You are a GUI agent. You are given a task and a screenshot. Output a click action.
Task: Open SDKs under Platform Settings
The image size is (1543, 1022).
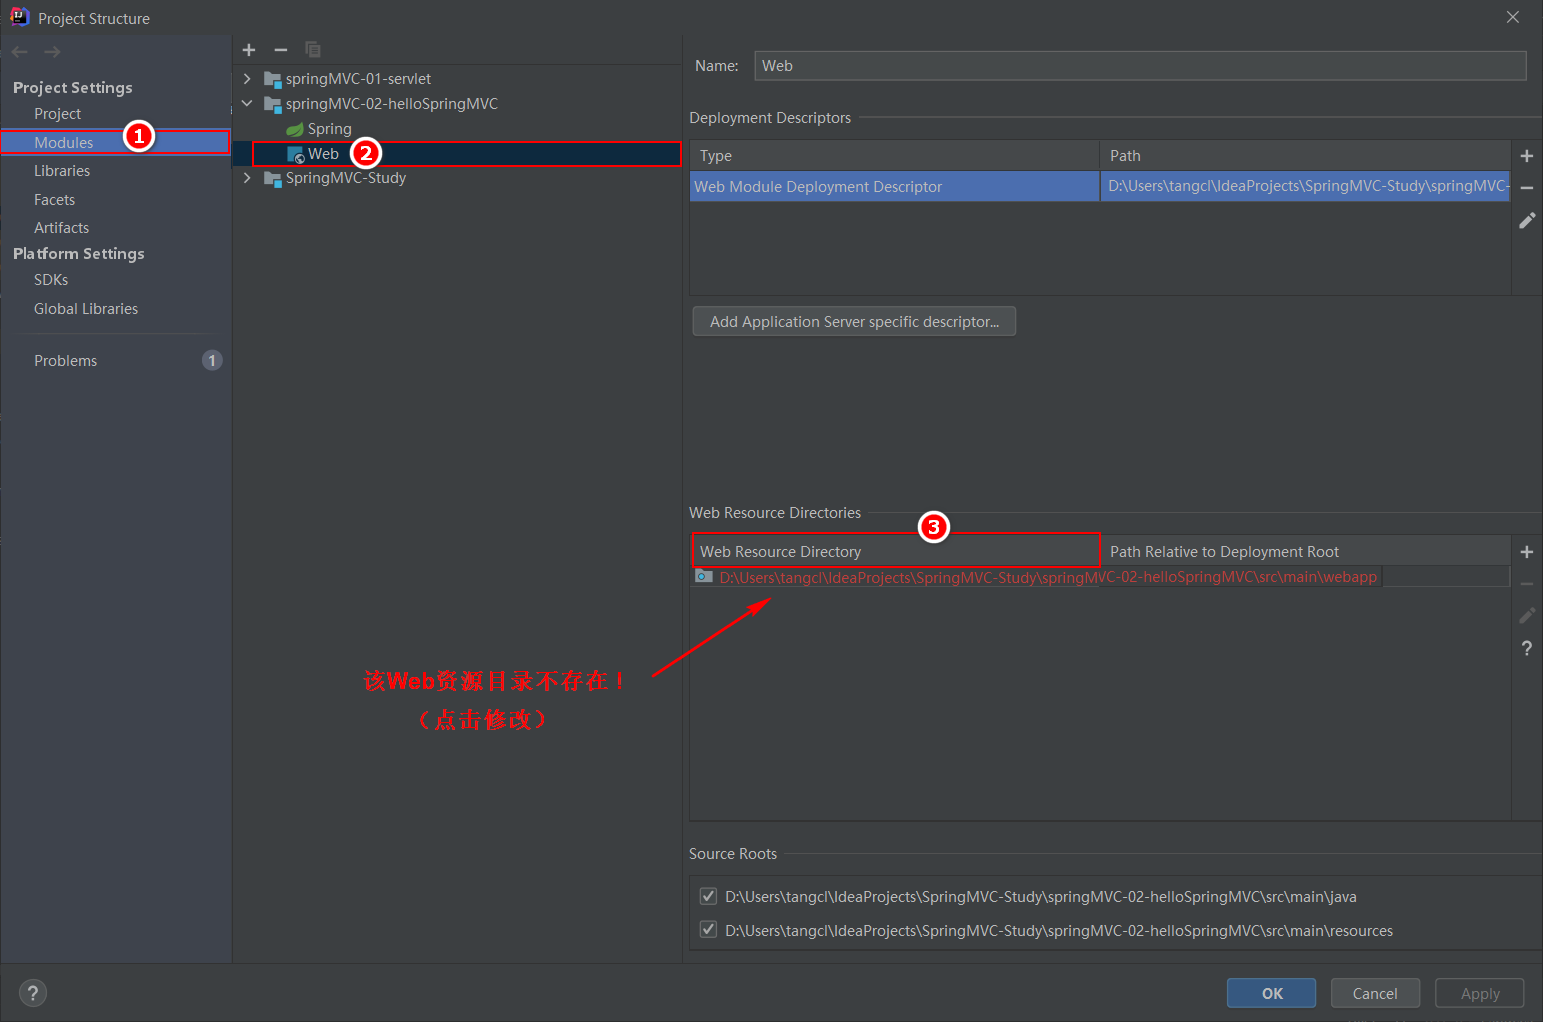click(x=51, y=280)
